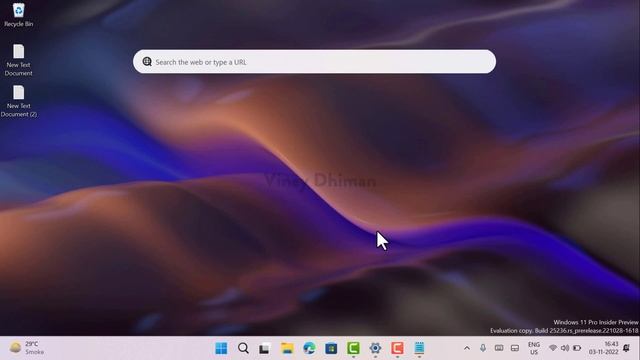
Task: Open the notifications bell icon
Action: [x=627, y=348]
